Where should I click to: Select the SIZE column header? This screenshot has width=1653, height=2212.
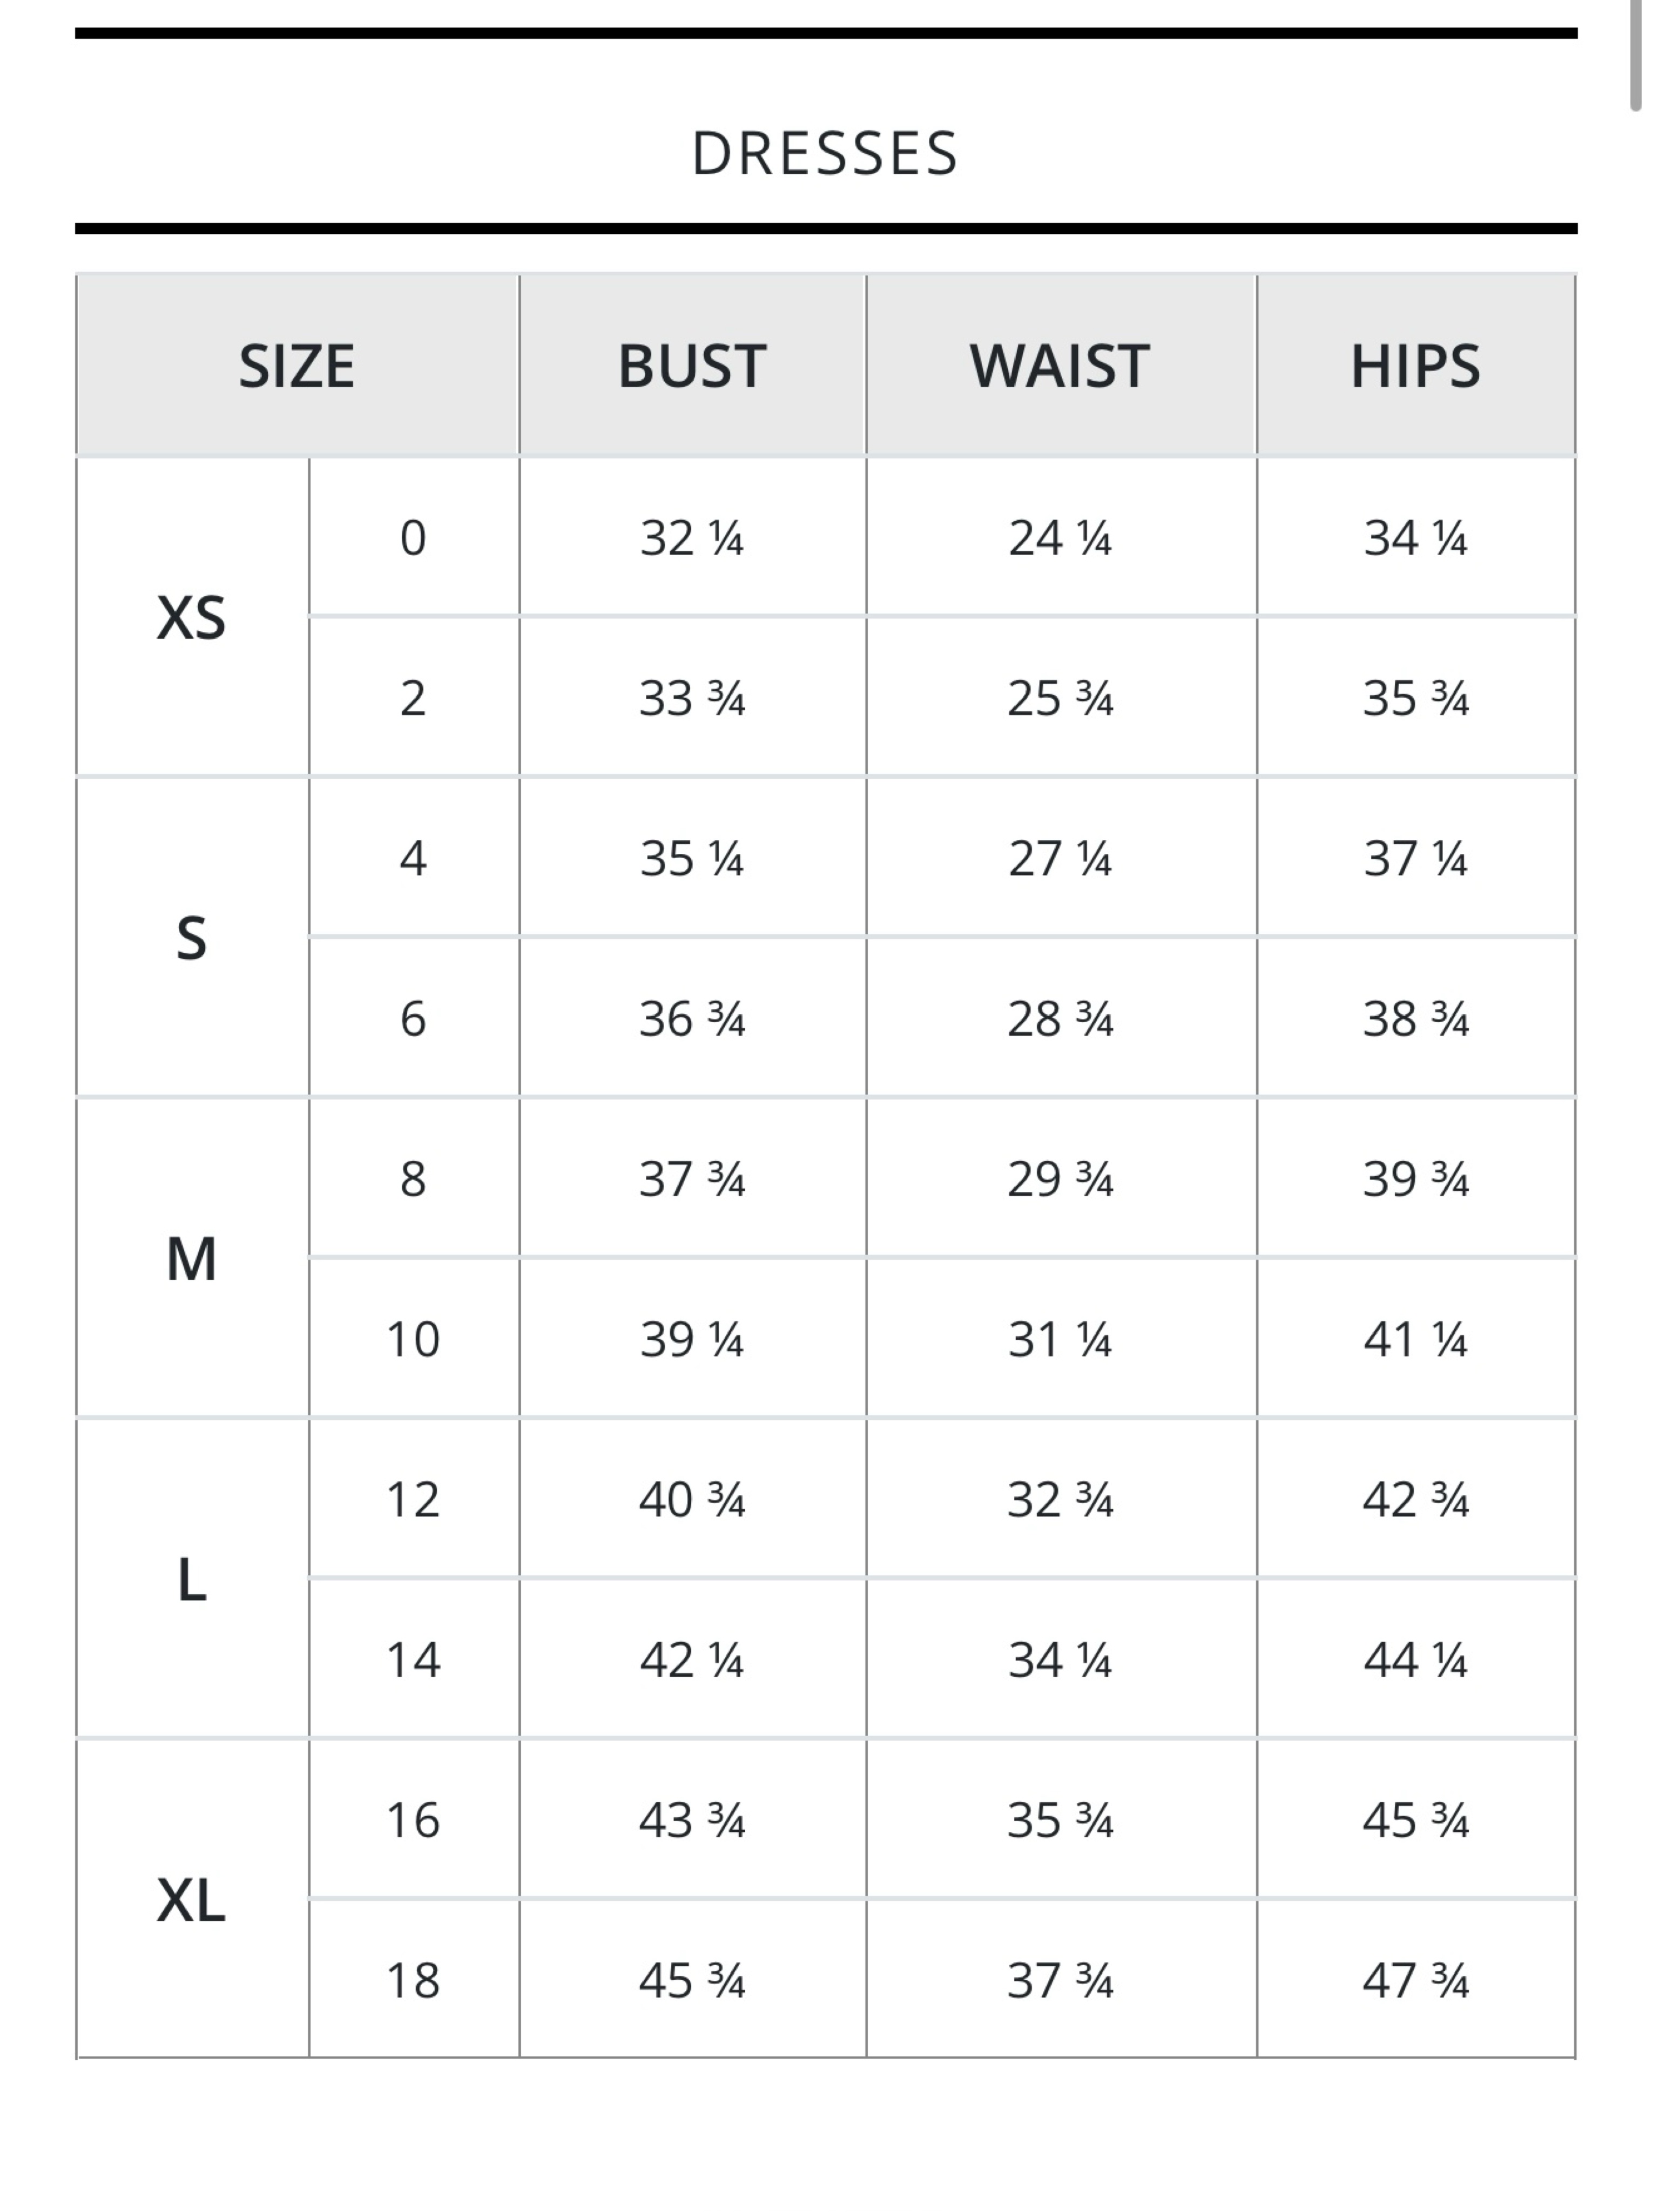click(297, 365)
